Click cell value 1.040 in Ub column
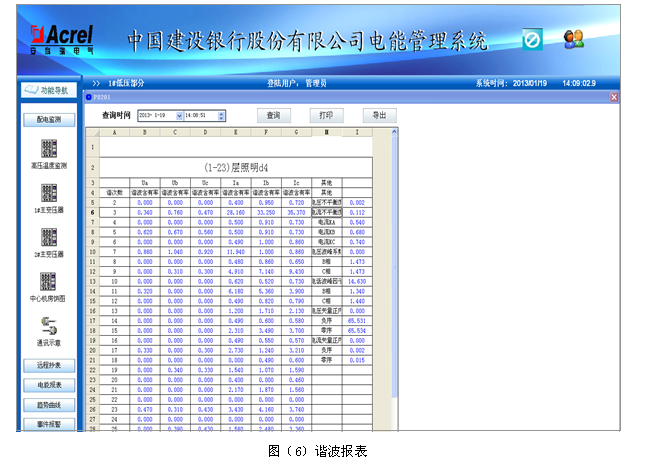Viewport: 672px width, 464px height. pos(175,252)
